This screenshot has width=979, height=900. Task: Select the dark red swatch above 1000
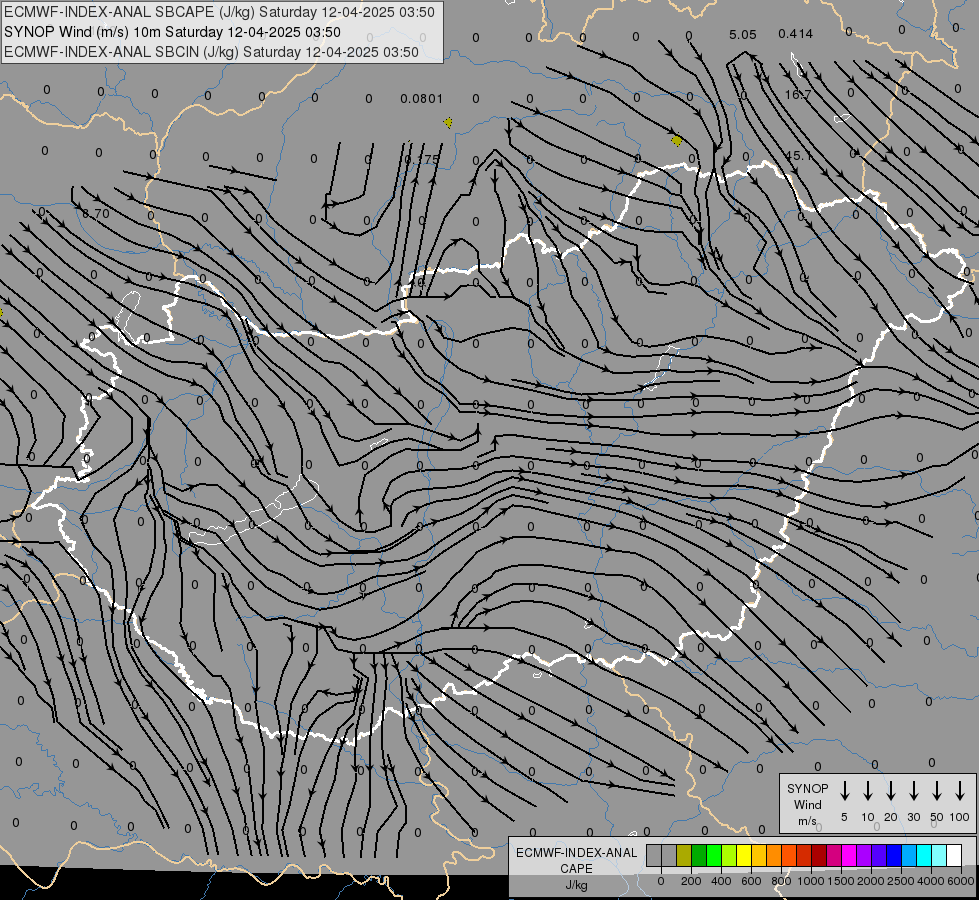point(819,855)
